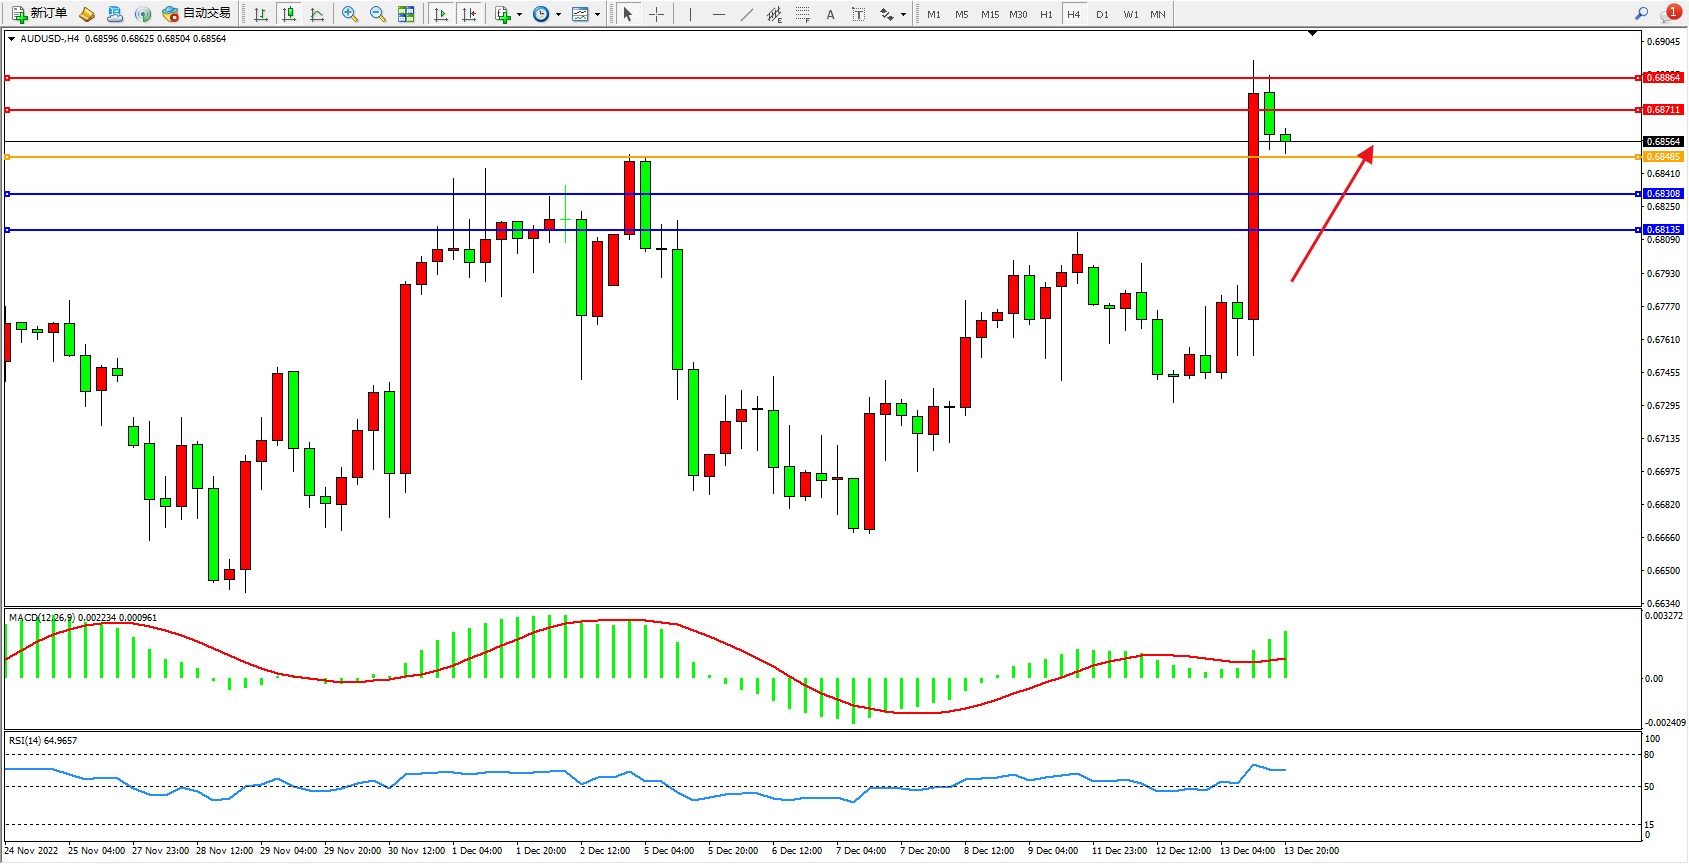Click the chart shift marker triangle at top
Viewport: 1689px width, 864px height.
coord(1312,33)
